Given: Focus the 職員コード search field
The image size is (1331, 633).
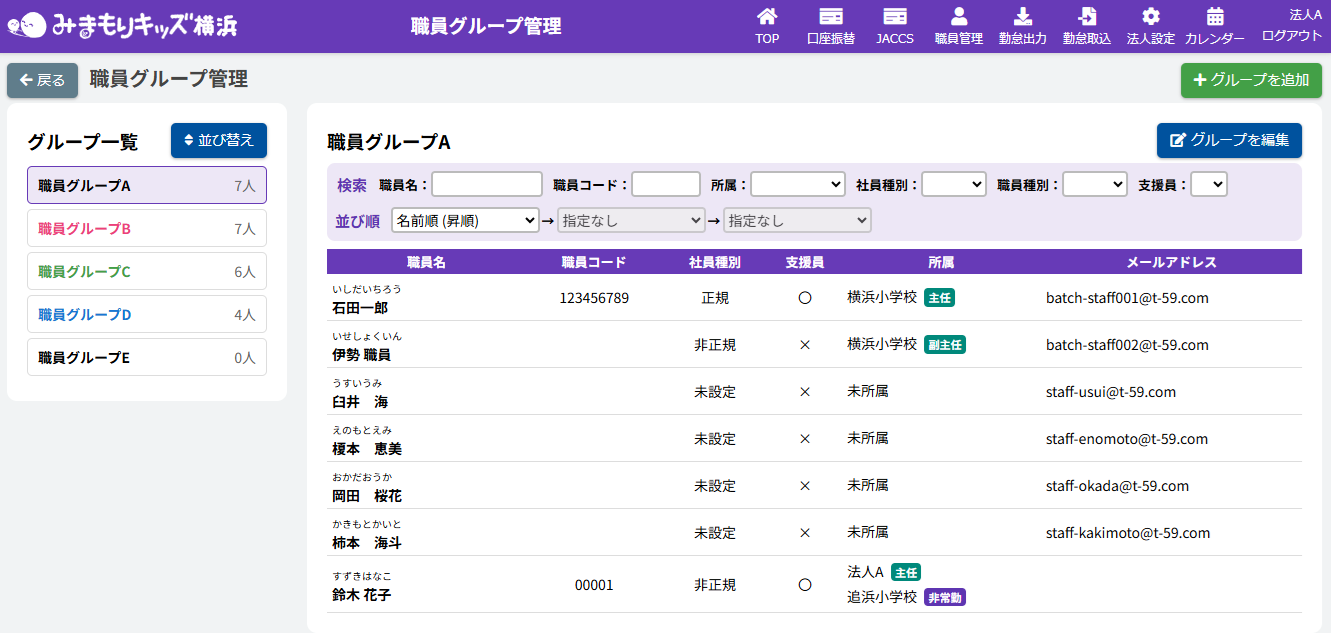Looking at the screenshot, I should [x=666, y=184].
